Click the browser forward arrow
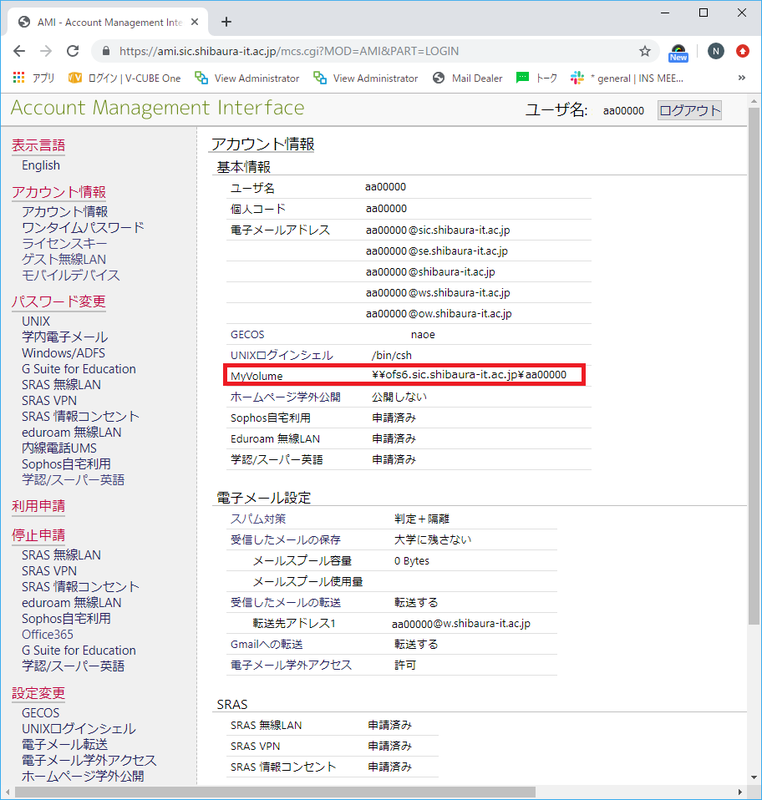This screenshot has width=762, height=800. click(x=46, y=51)
